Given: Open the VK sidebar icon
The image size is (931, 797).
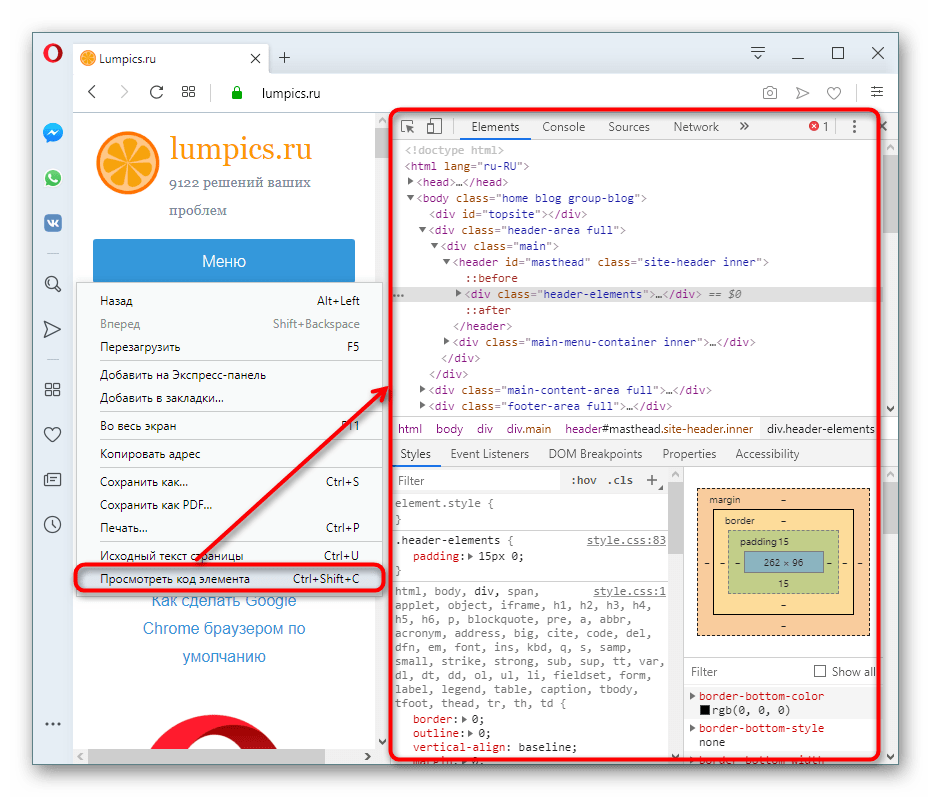Looking at the screenshot, I should click(53, 223).
